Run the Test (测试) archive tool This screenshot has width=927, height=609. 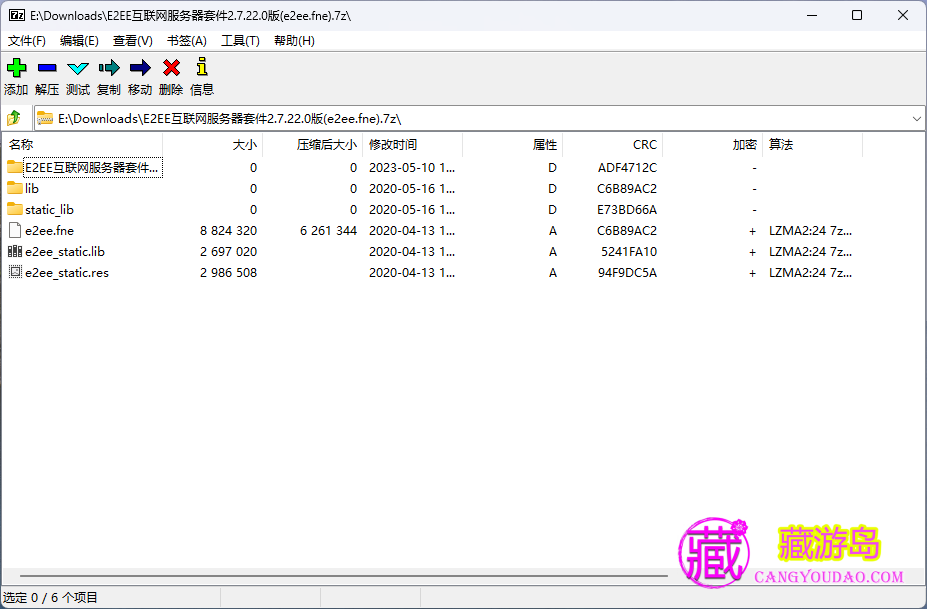point(78,69)
